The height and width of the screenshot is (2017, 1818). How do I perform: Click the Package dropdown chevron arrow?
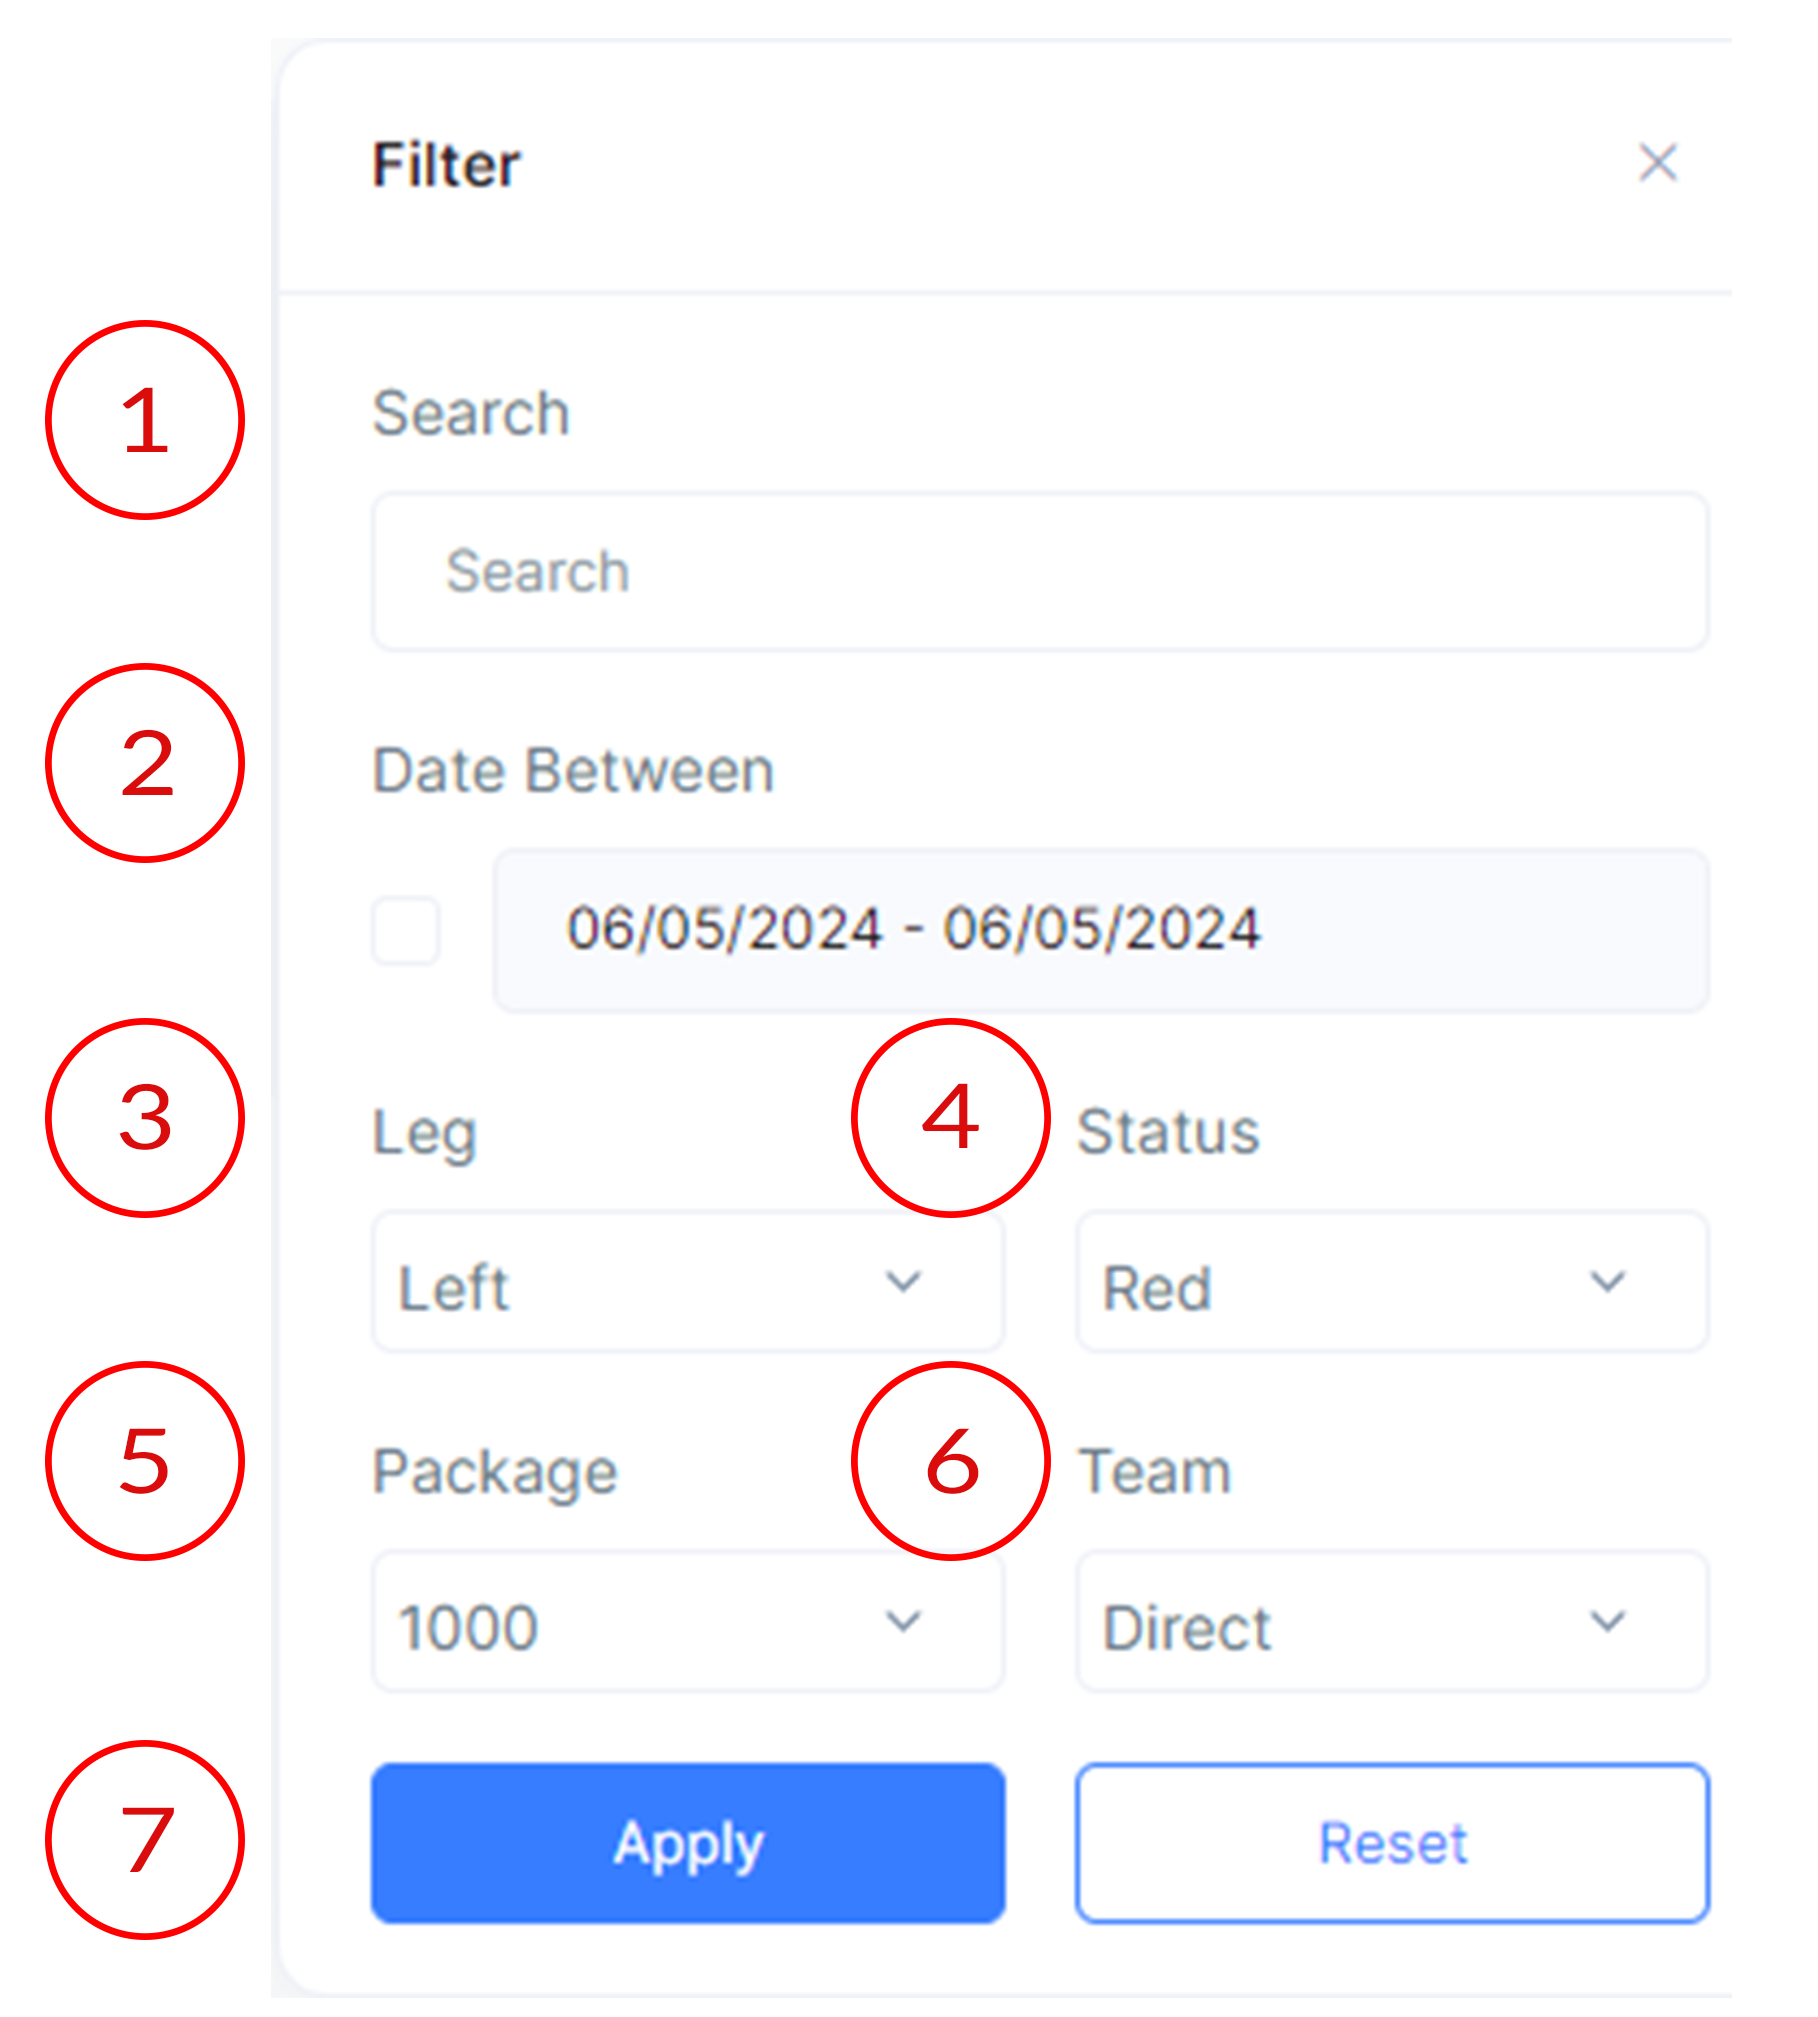click(903, 1621)
